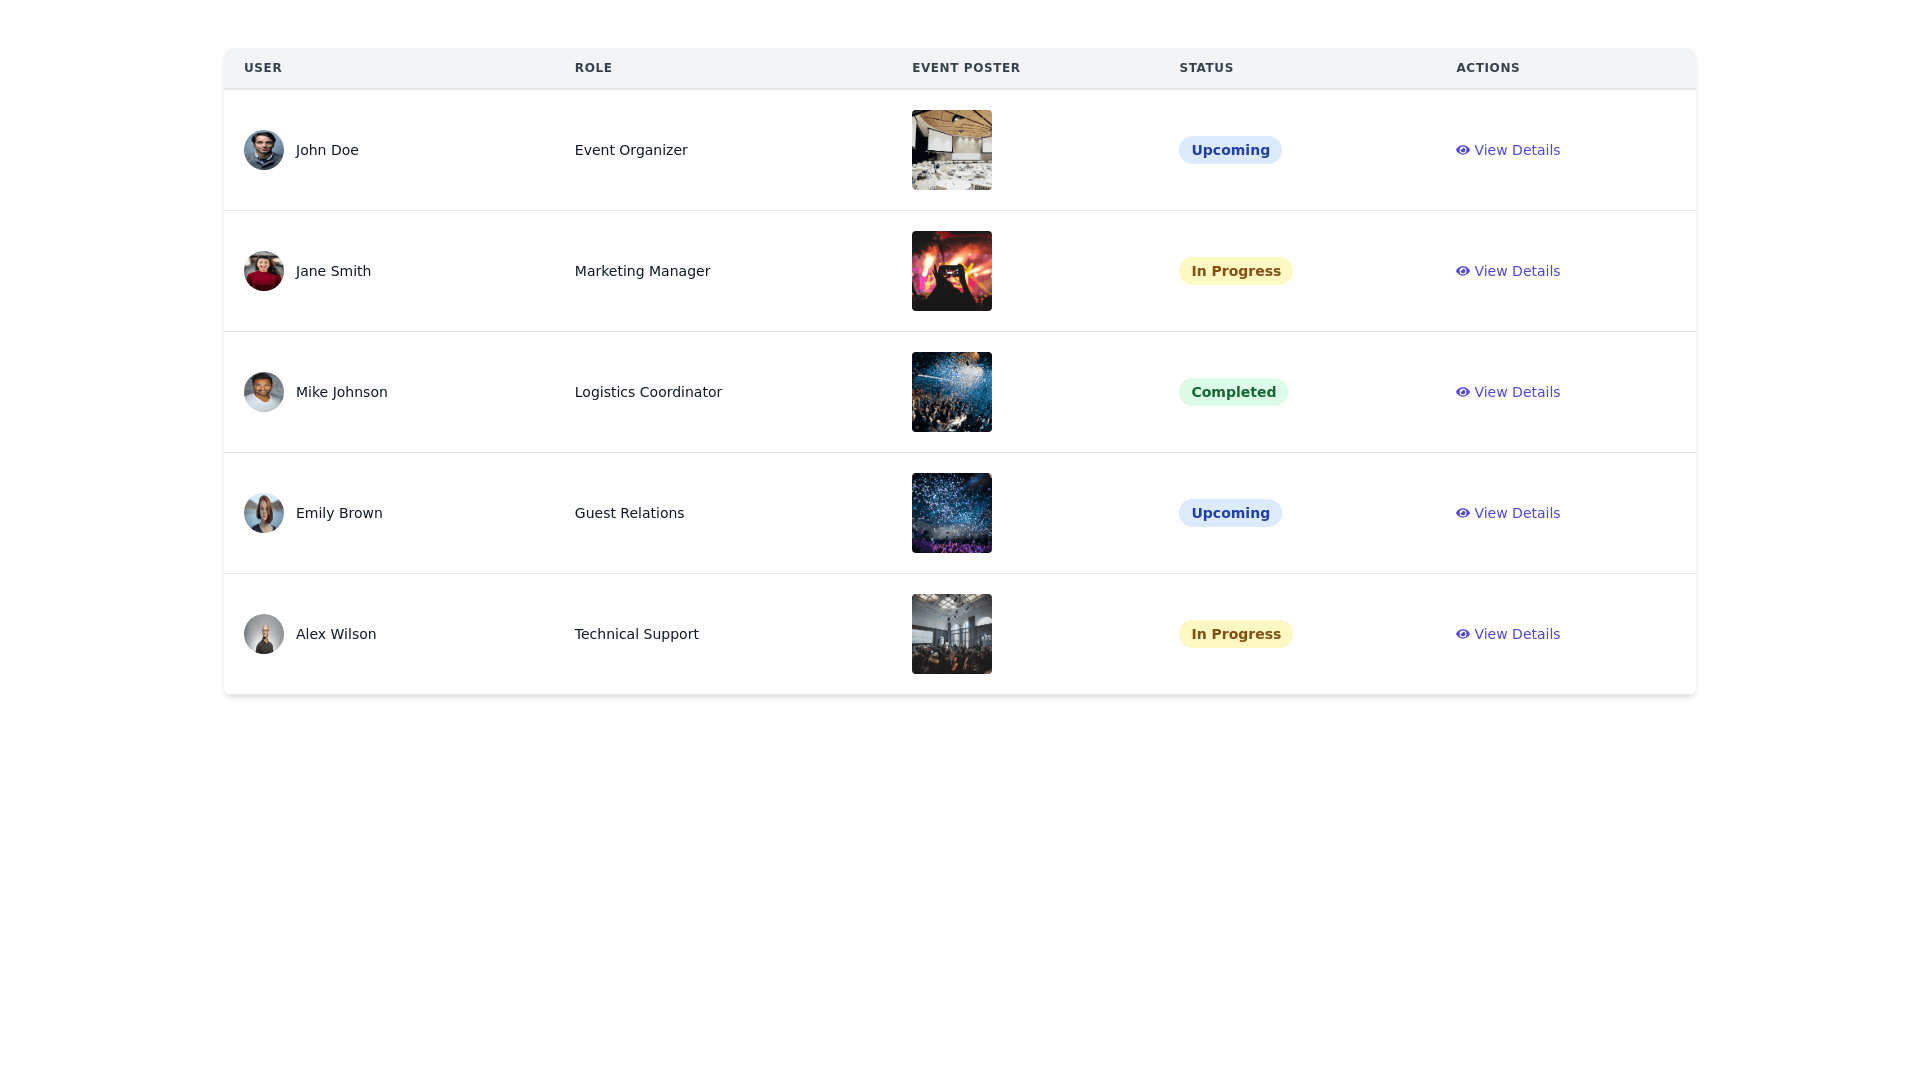This screenshot has width=1920, height=1080.
Task: Click the Completed status badge
Action: pos(1233,392)
